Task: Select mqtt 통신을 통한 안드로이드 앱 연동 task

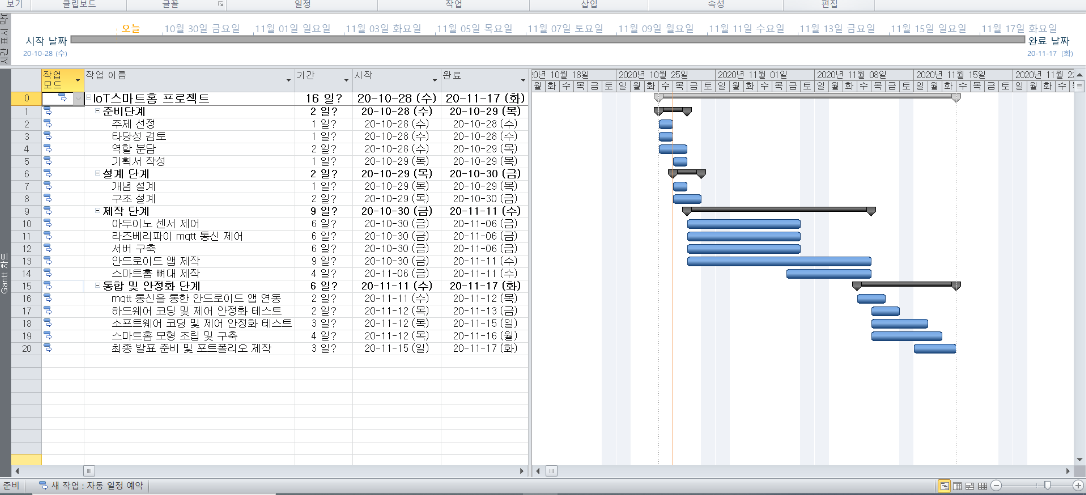Action: (196, 298)
